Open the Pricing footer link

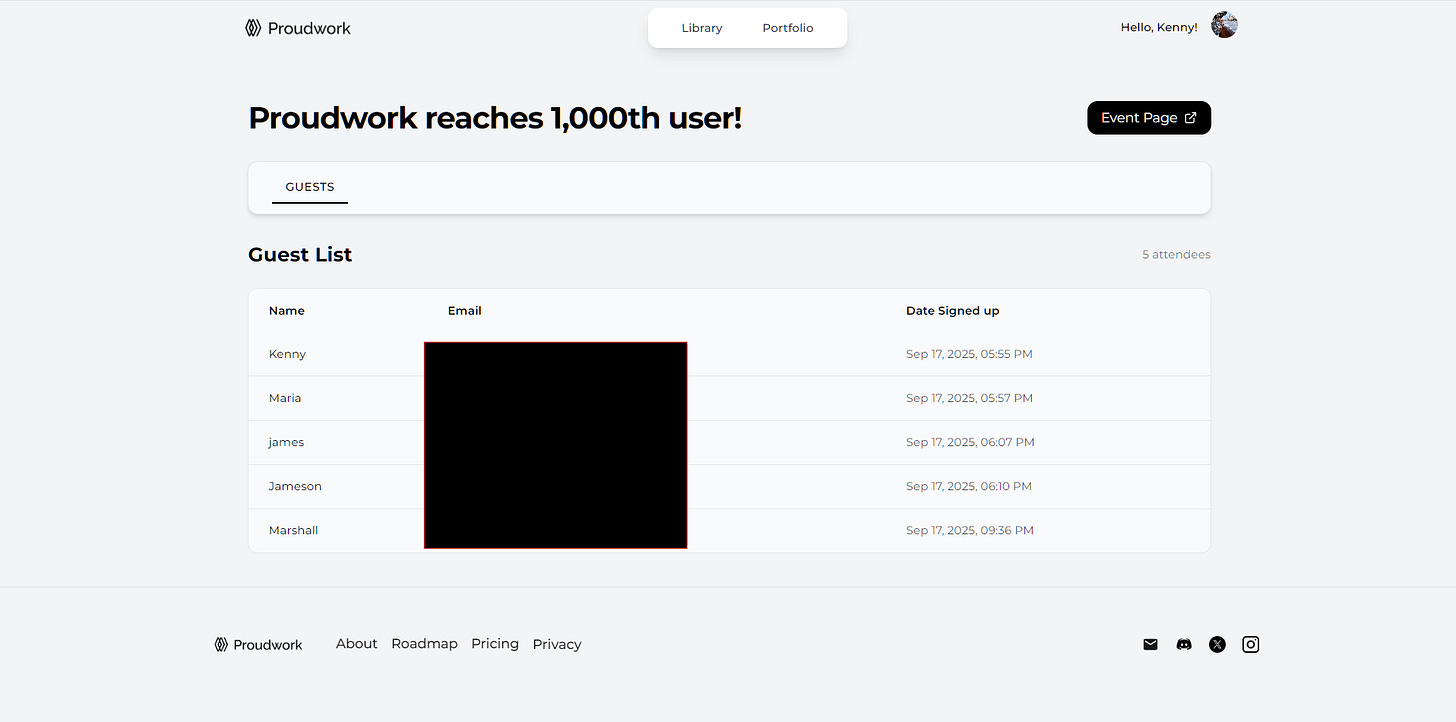495,644
